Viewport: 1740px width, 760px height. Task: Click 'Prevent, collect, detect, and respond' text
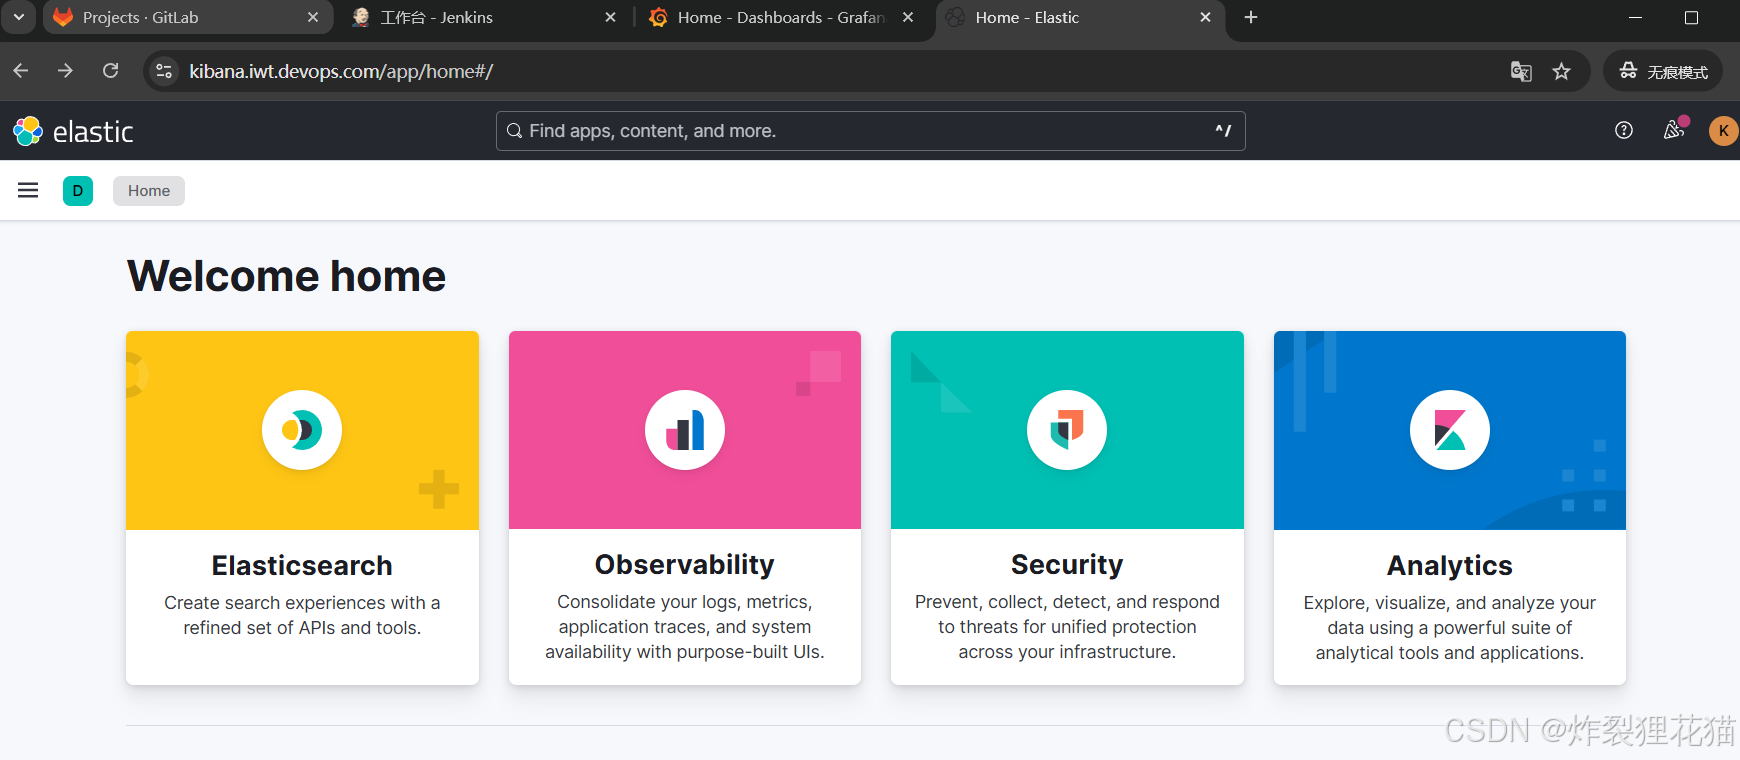[x=1067, y=627]
